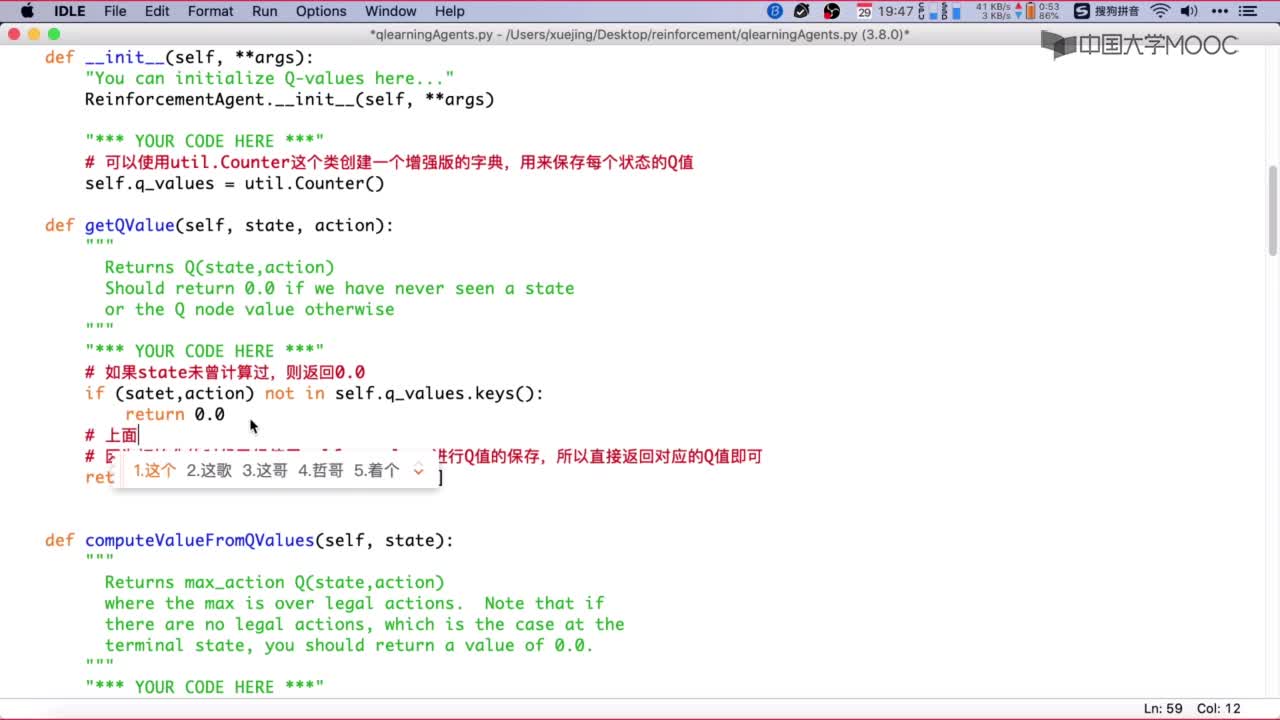Expand more IME candidates with the chevron

tap(418, 470)
